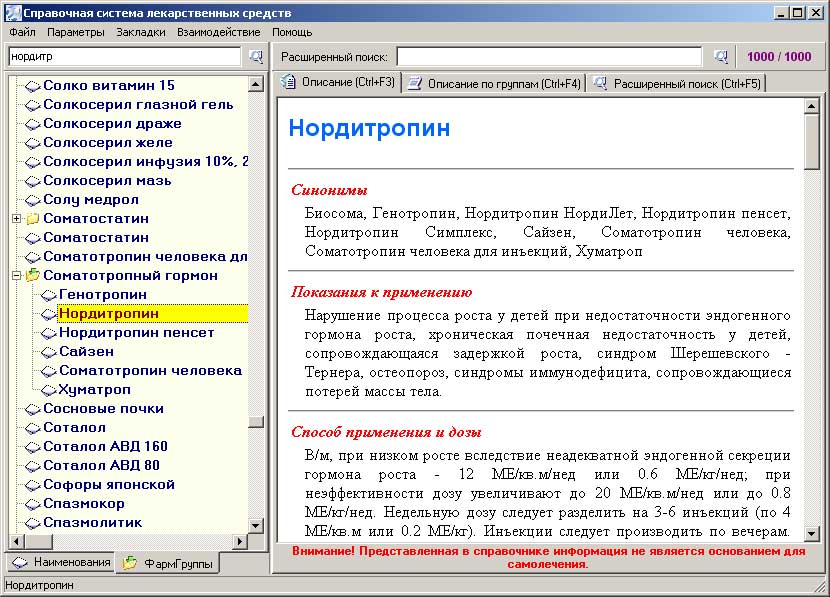Click in the Расширенный поиск input field
830x597 pixels.
[552, 57]
